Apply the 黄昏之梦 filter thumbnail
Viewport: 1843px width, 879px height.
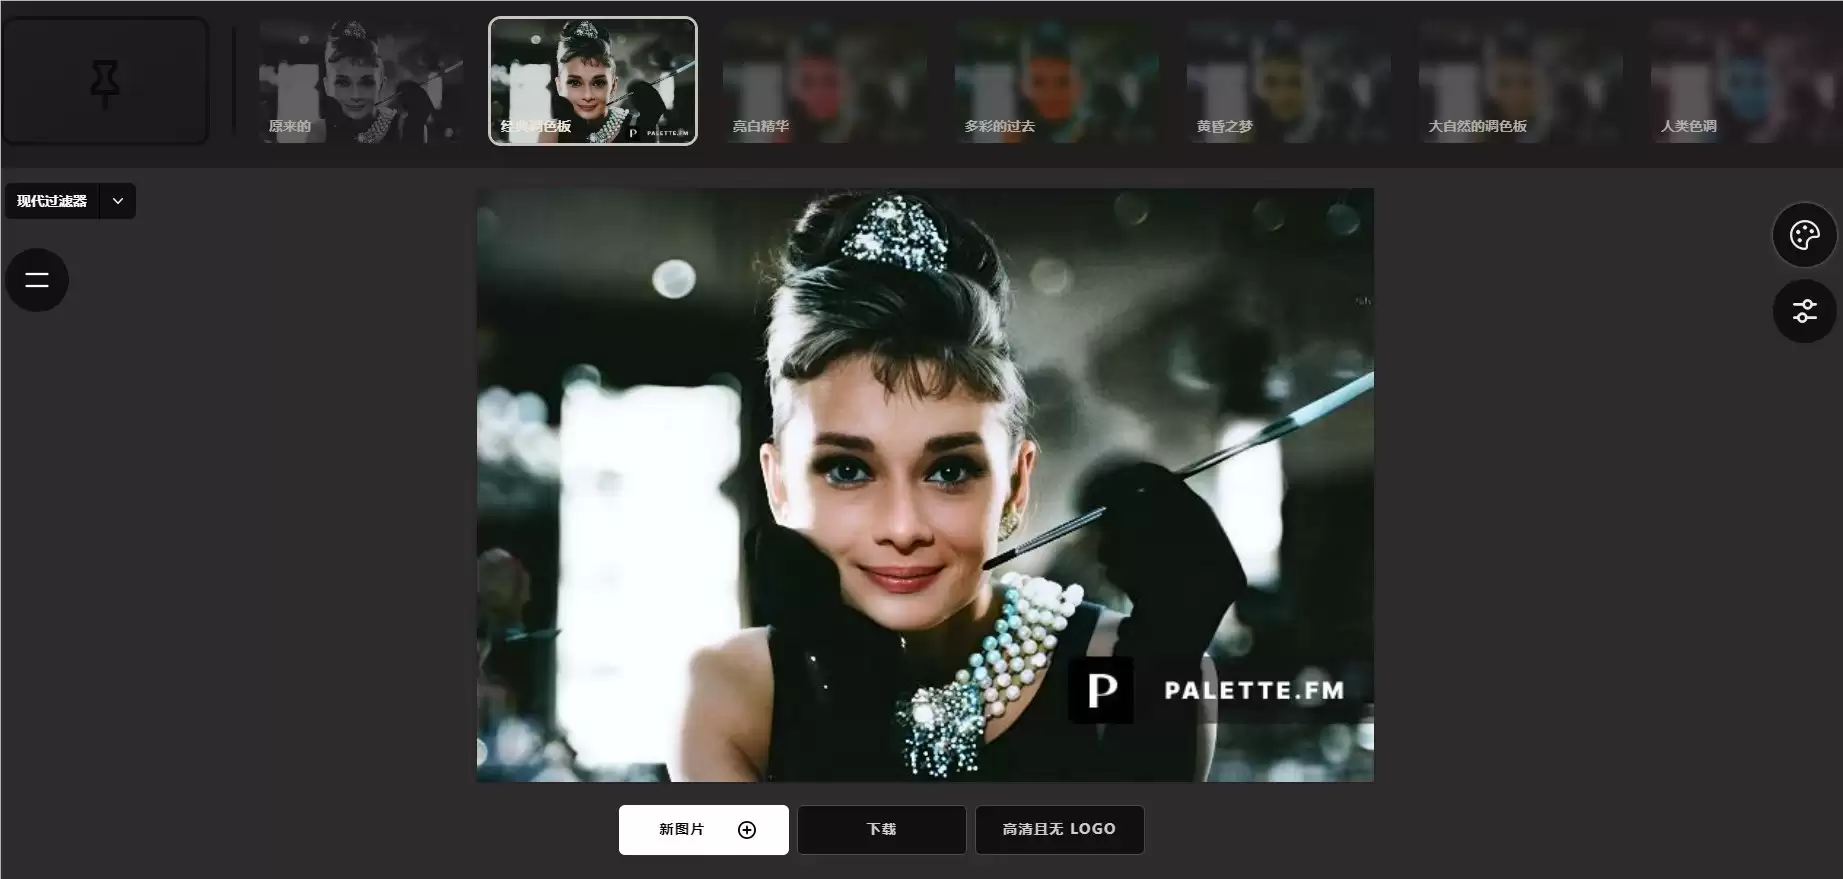(1289, 81)
